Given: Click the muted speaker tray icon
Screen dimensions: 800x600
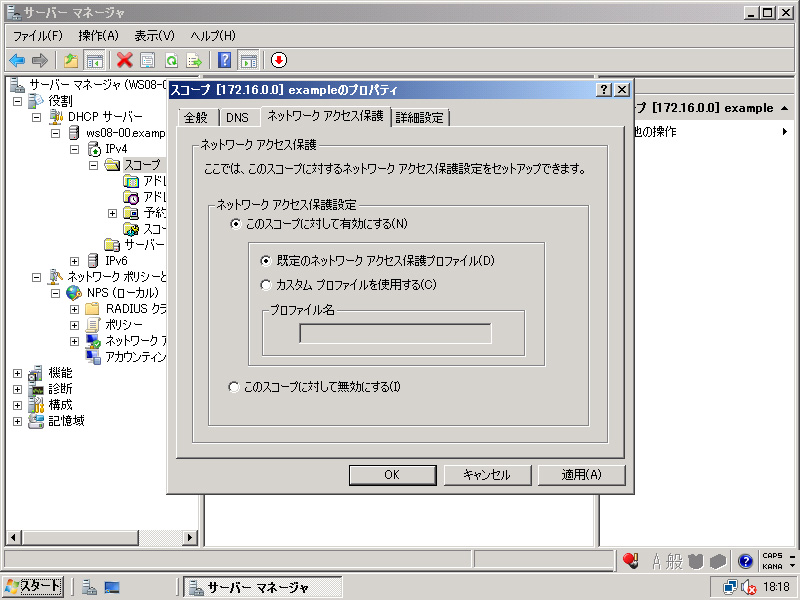Looking at the screenshot, I should pos(748,587).
